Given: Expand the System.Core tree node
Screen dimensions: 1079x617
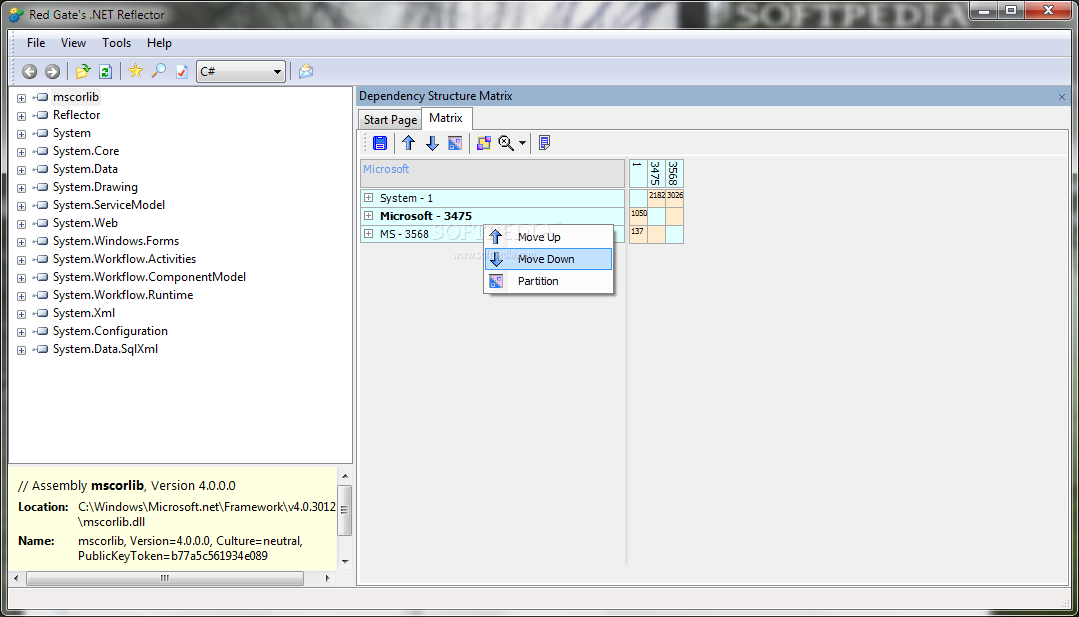Looking at the screenshot, I should pos(21,152).
